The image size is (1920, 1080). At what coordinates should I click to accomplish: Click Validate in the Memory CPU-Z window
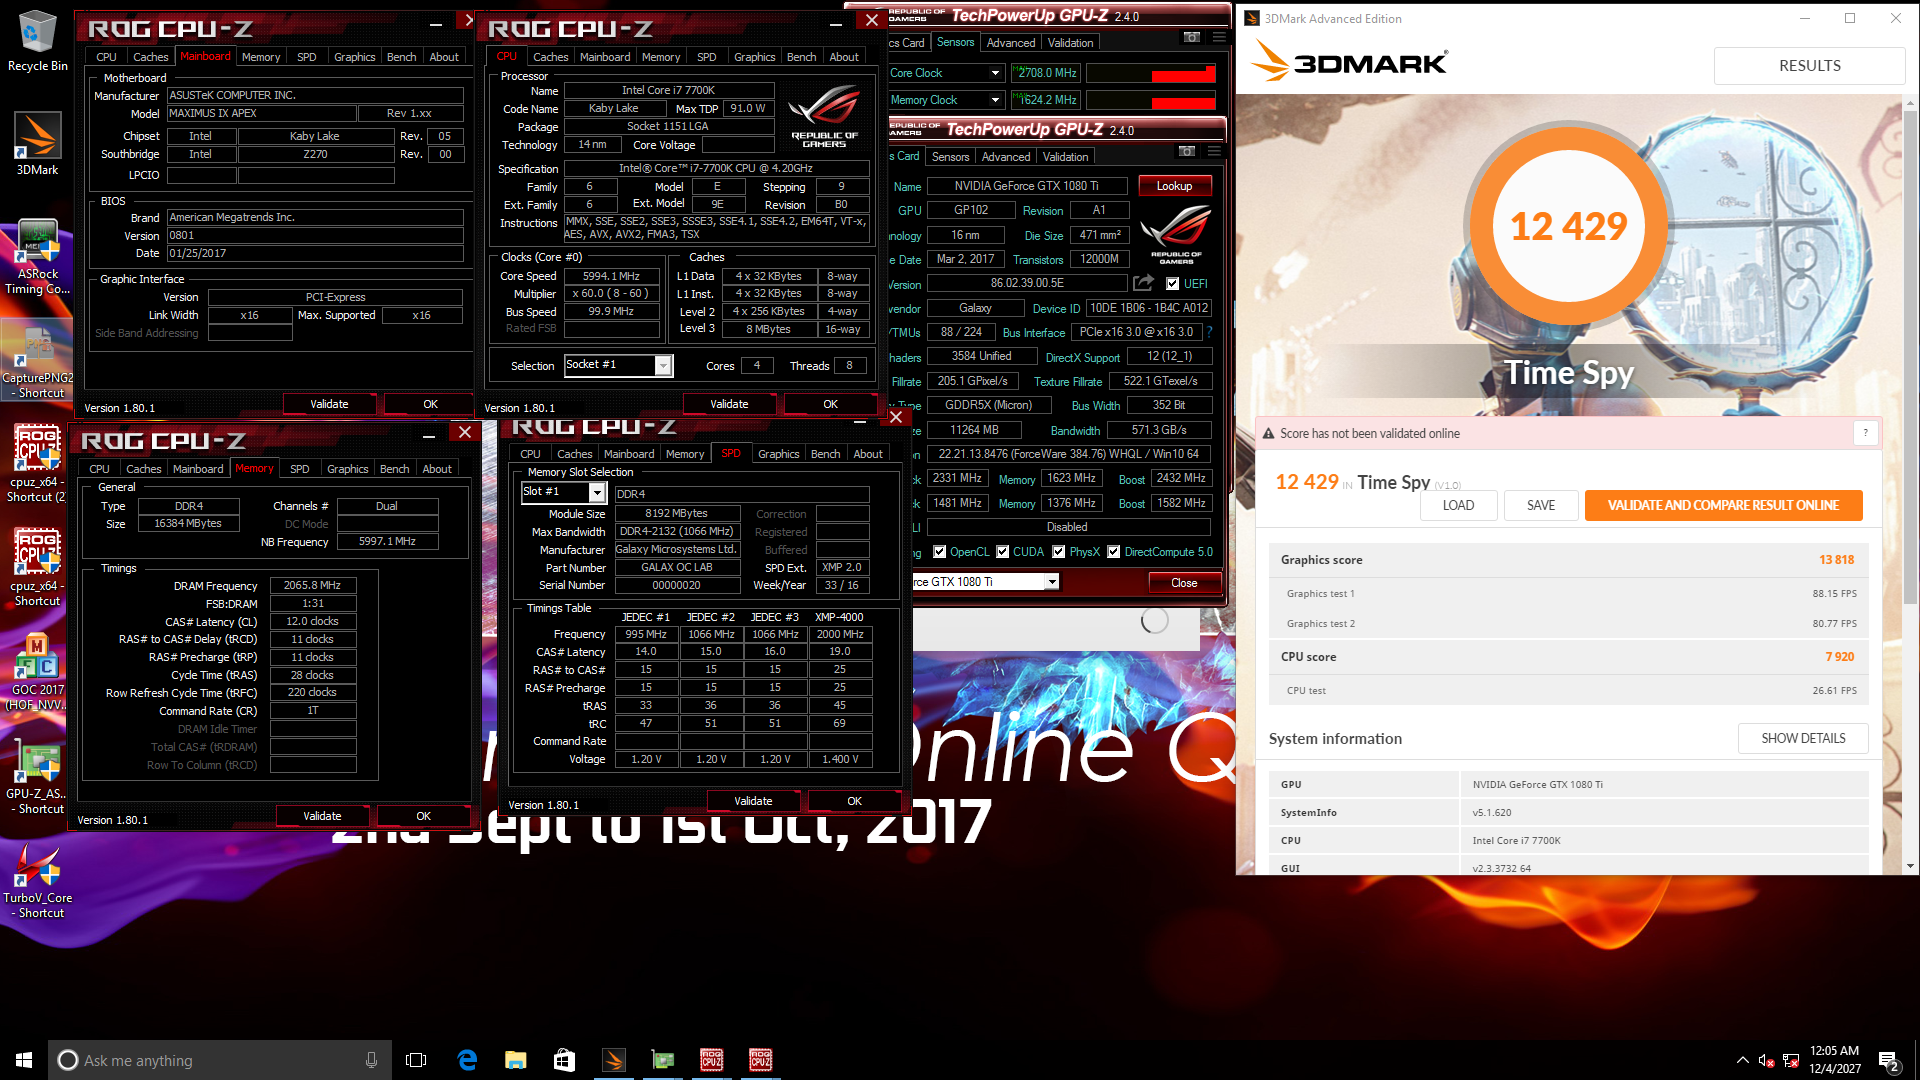(322, 817)
